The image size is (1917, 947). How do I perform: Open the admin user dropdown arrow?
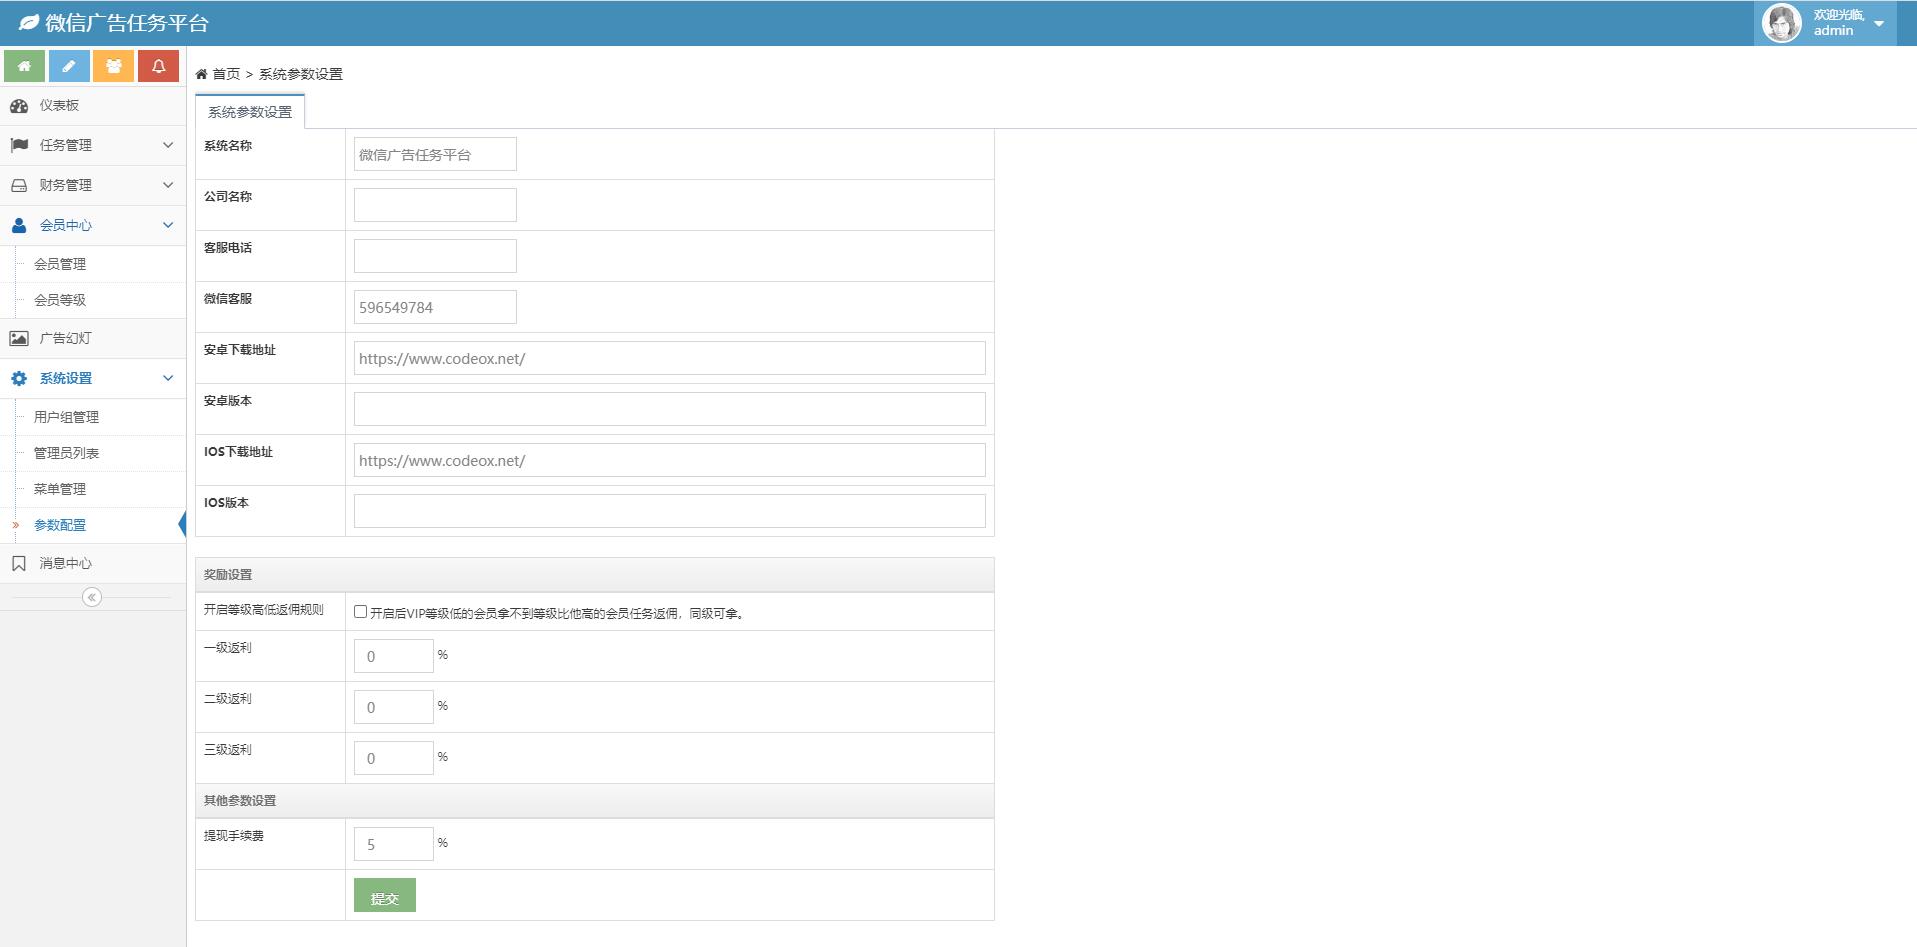click(1879, 23)
